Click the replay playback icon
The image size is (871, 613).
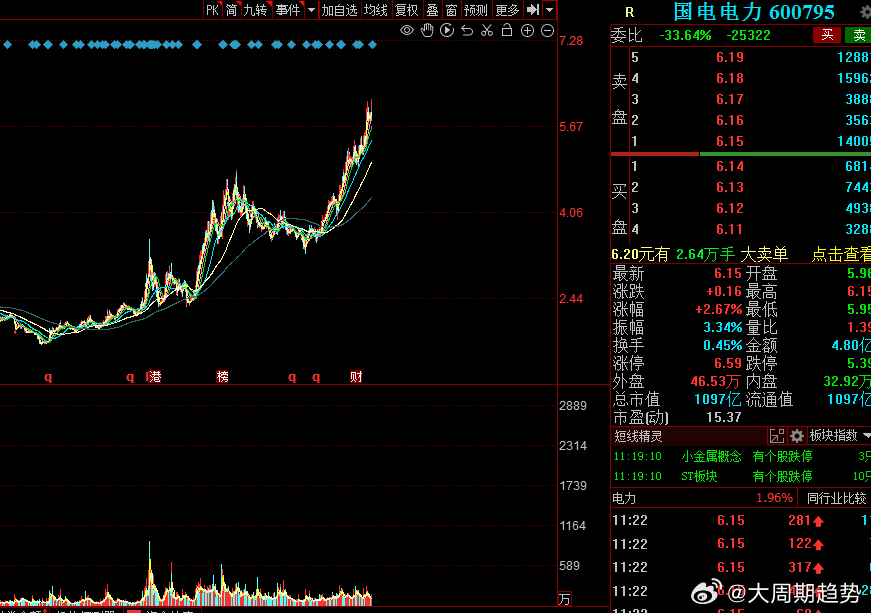pyautogui.click(x=447, y=31)
